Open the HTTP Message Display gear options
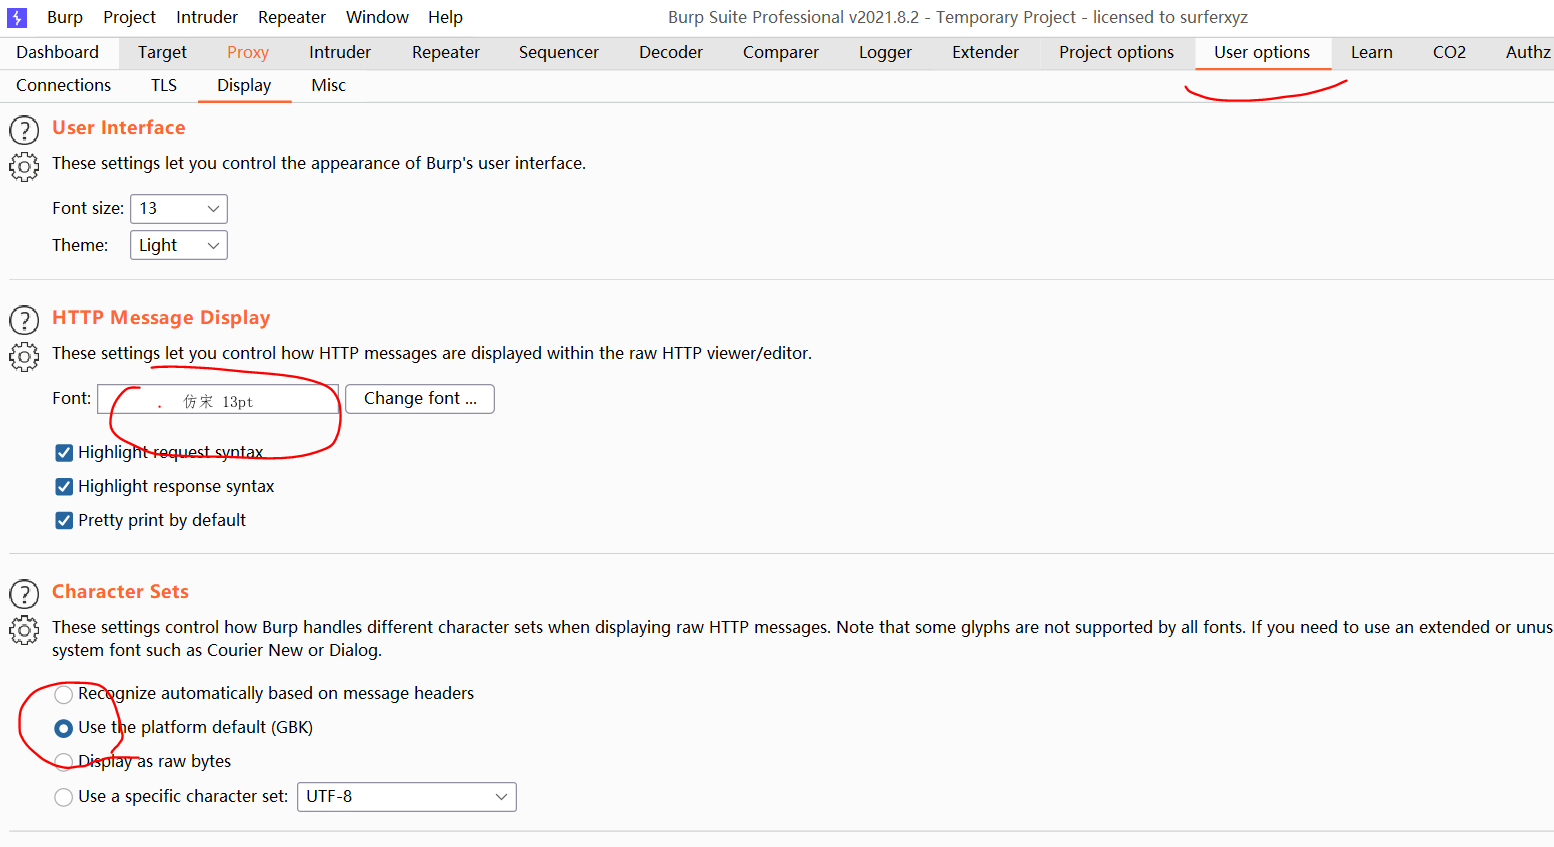The width and height of the screenshot is (1554, 847). [24, 357]
